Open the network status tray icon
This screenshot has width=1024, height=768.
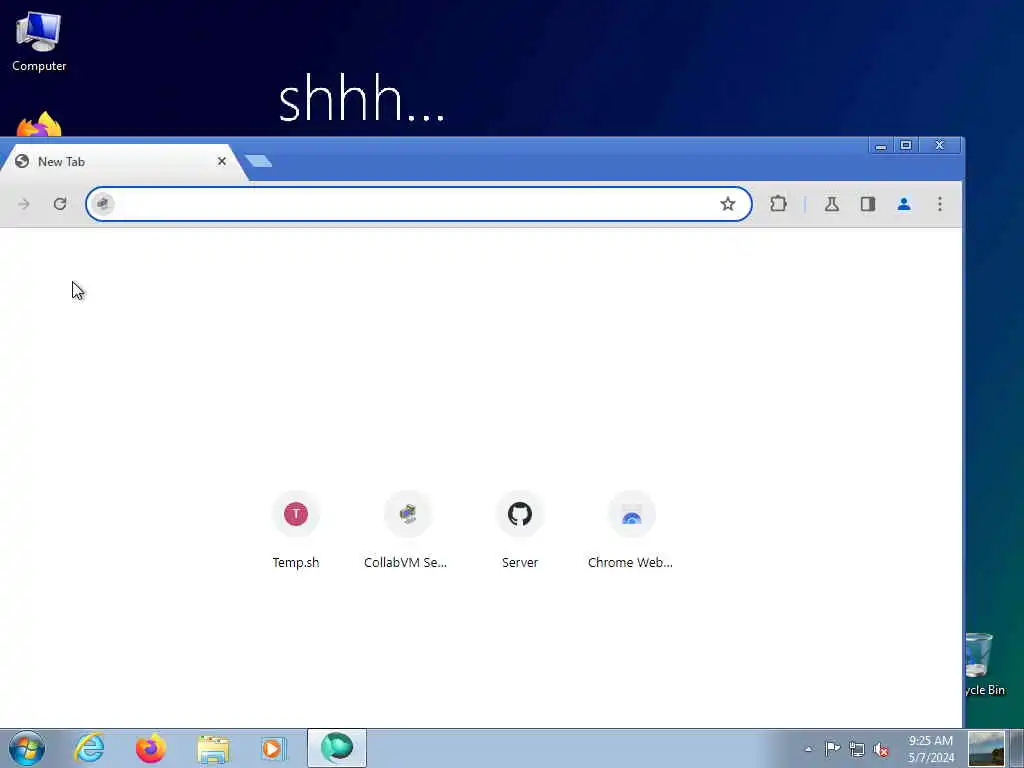point(857,750)
